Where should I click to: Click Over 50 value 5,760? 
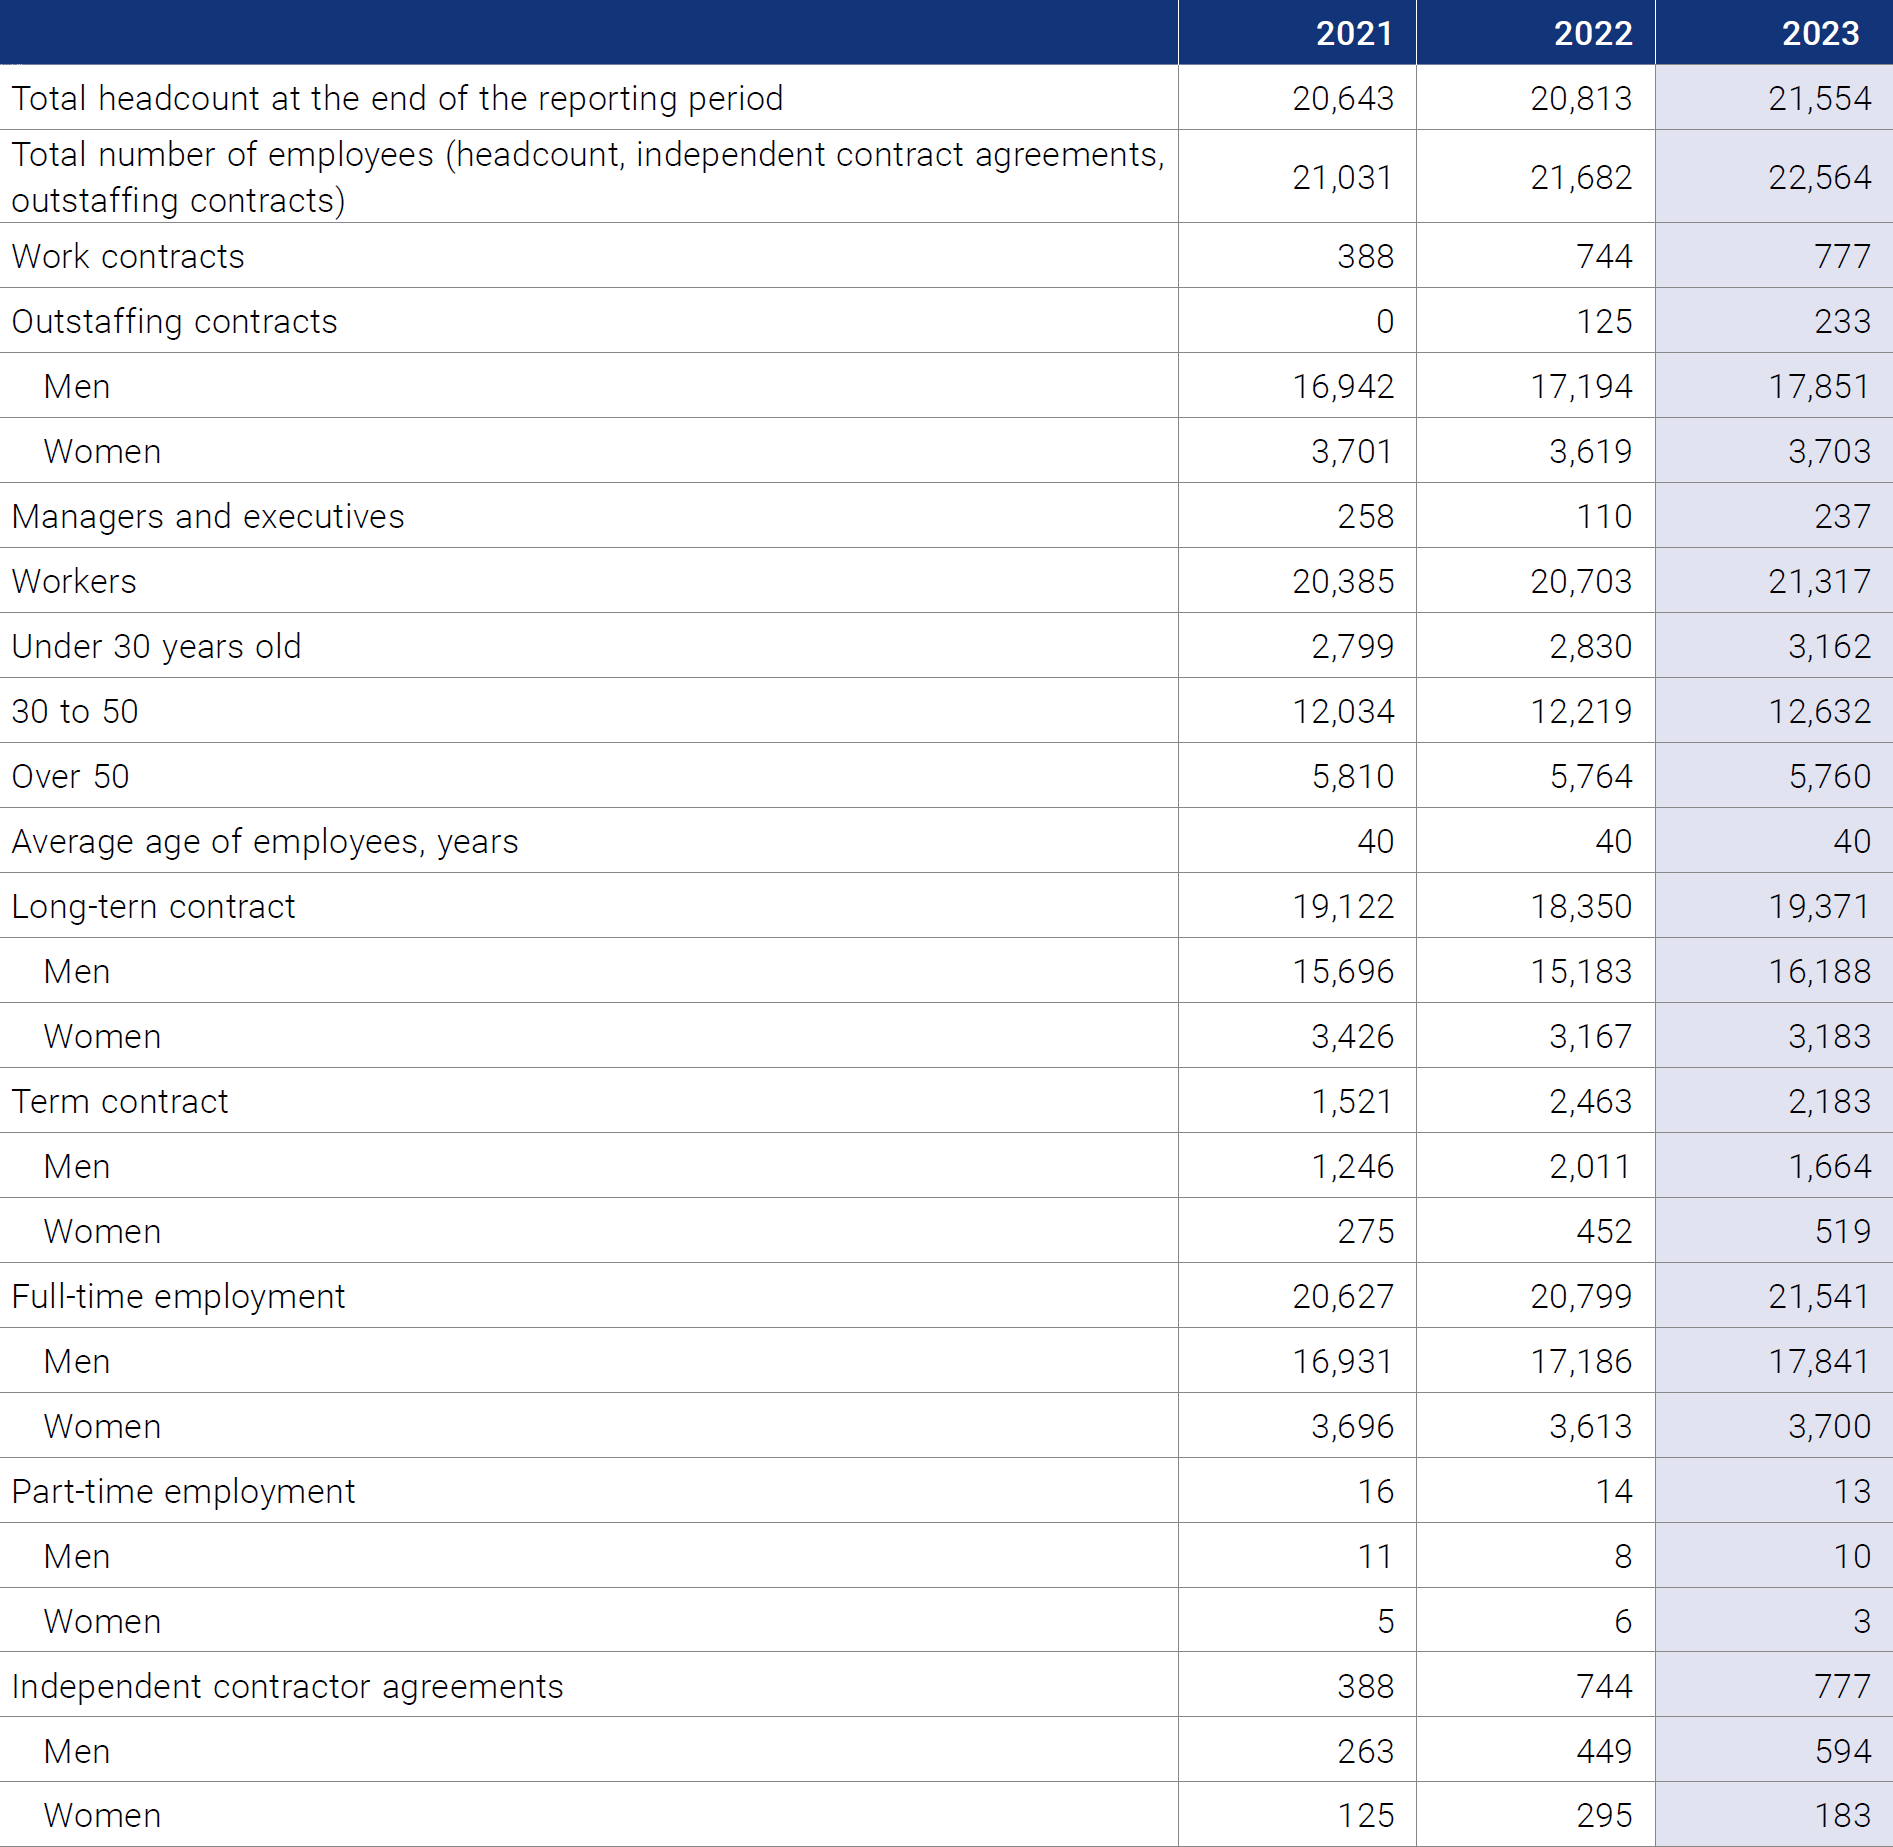pyautogui.click(x=1829, y=776)
